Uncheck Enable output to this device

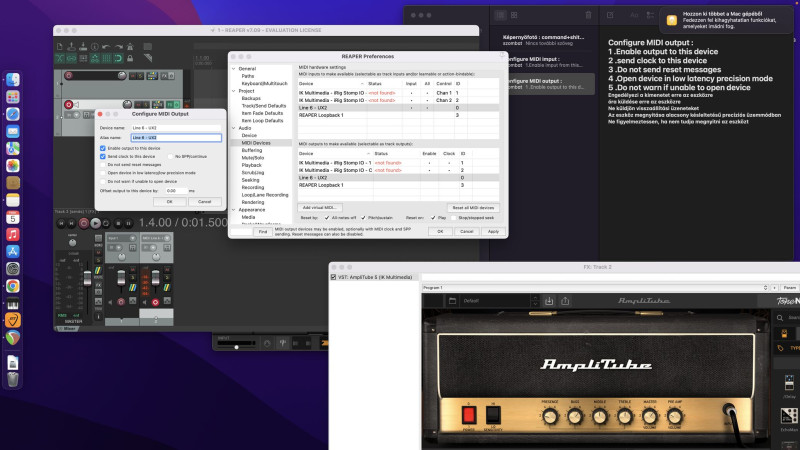point(103,148)
